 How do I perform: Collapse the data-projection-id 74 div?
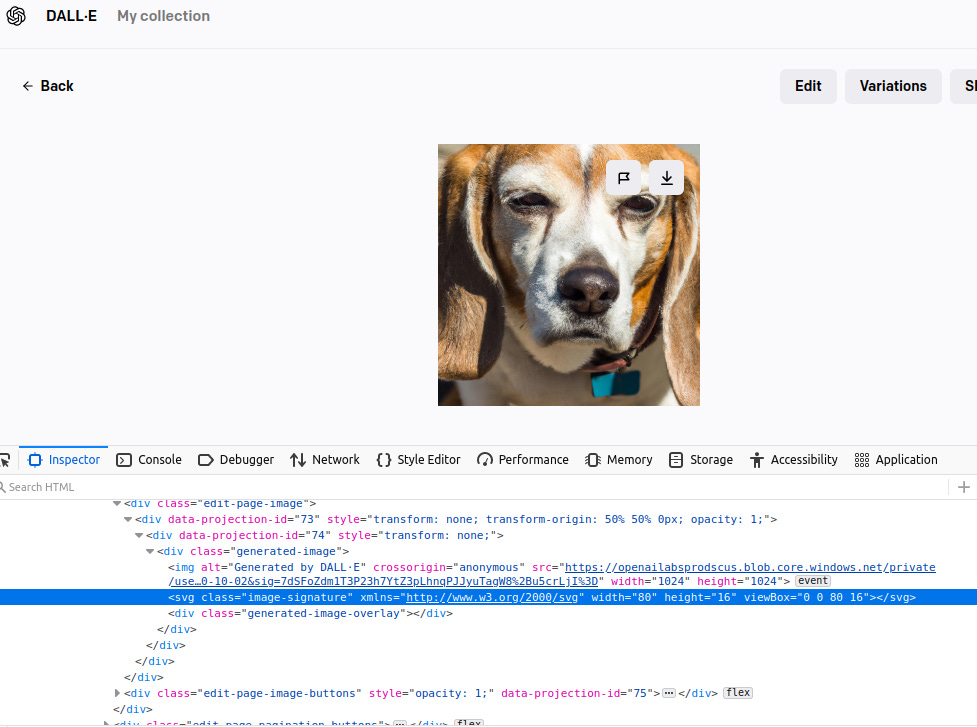tap(139, 536)
